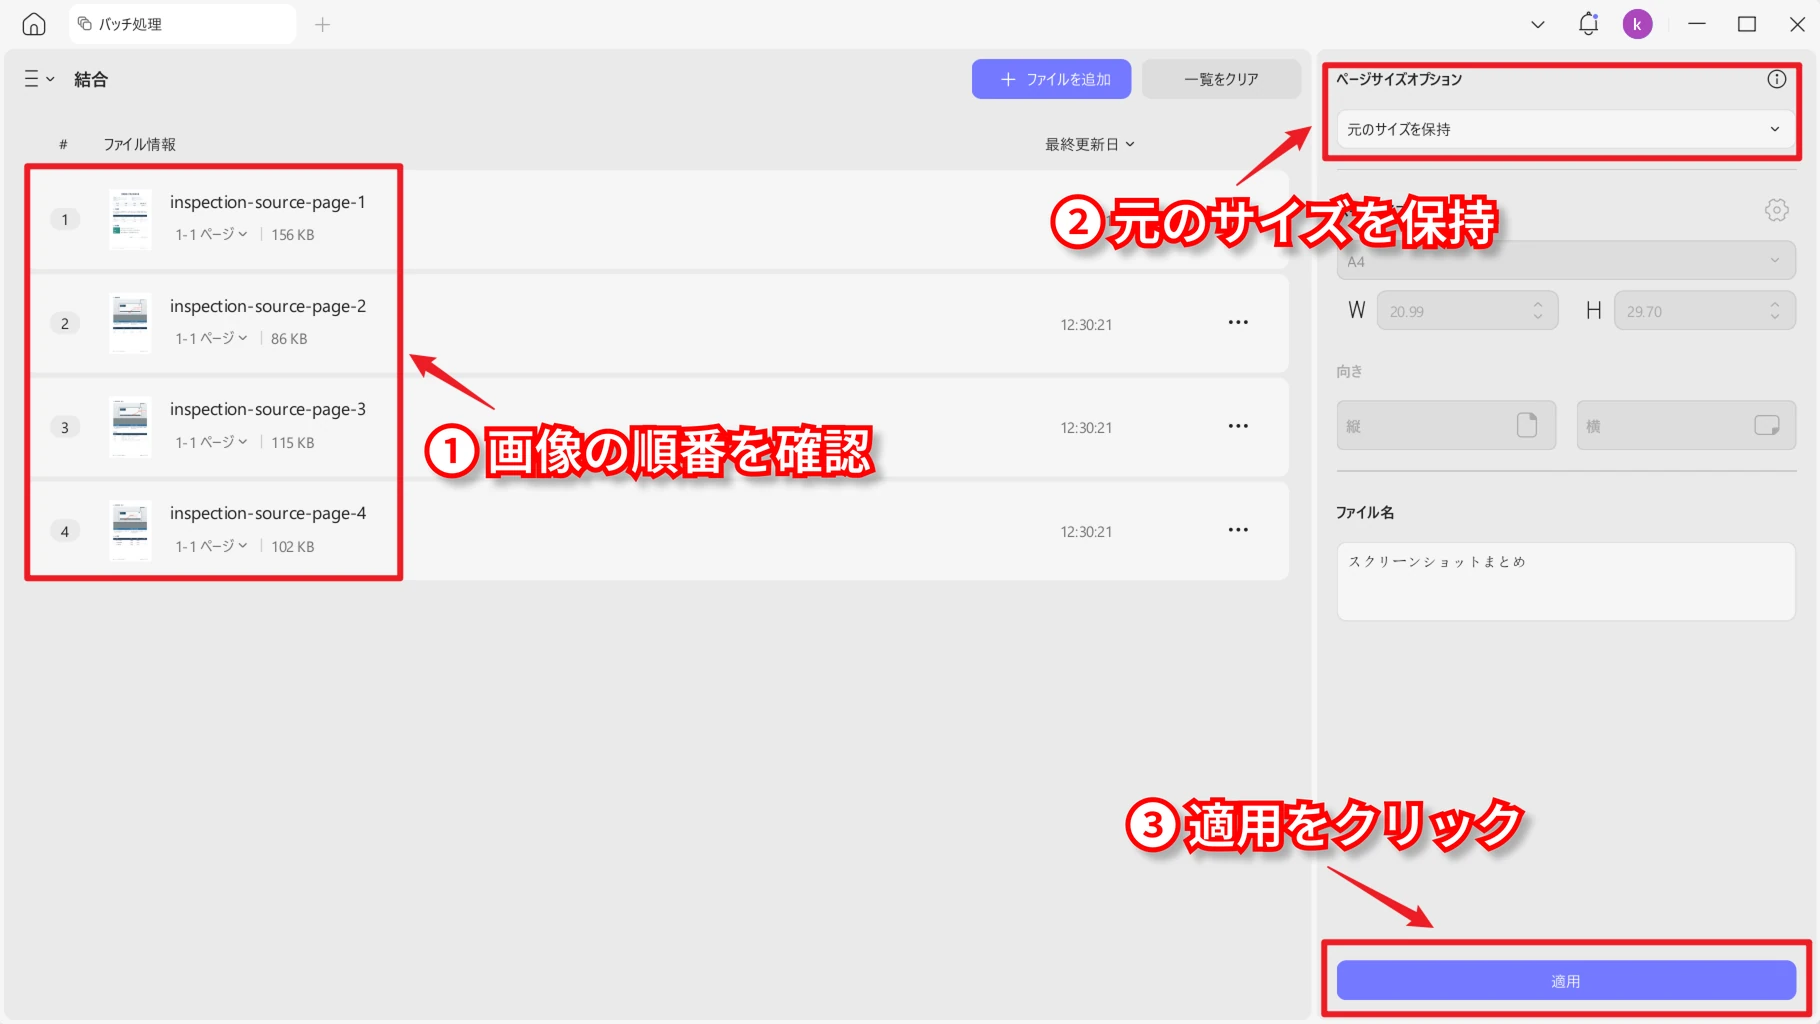
Task: Expand page range of inspection-source-page-1
Action: (x=211, y=234)
